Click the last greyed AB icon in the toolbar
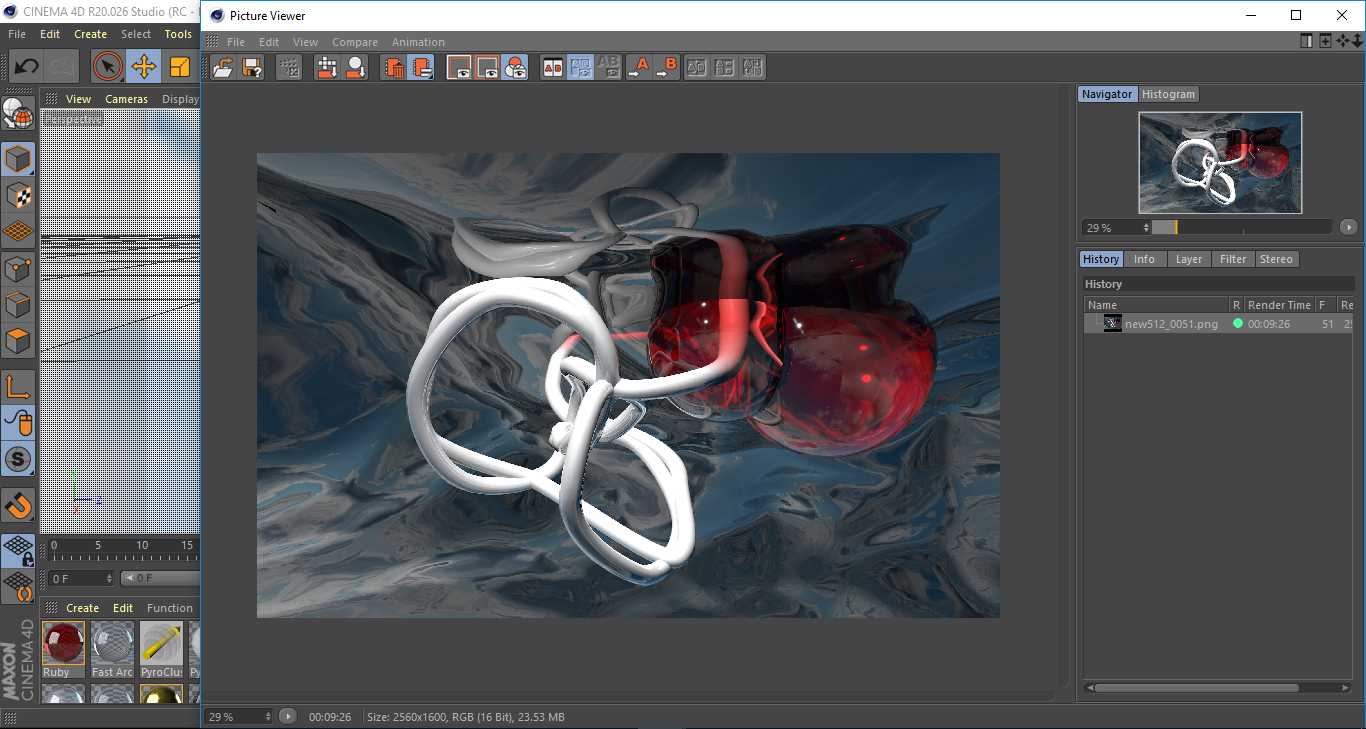Image resolution: width=1366 pixels, height=729 pixels. (x=753, y=67)
